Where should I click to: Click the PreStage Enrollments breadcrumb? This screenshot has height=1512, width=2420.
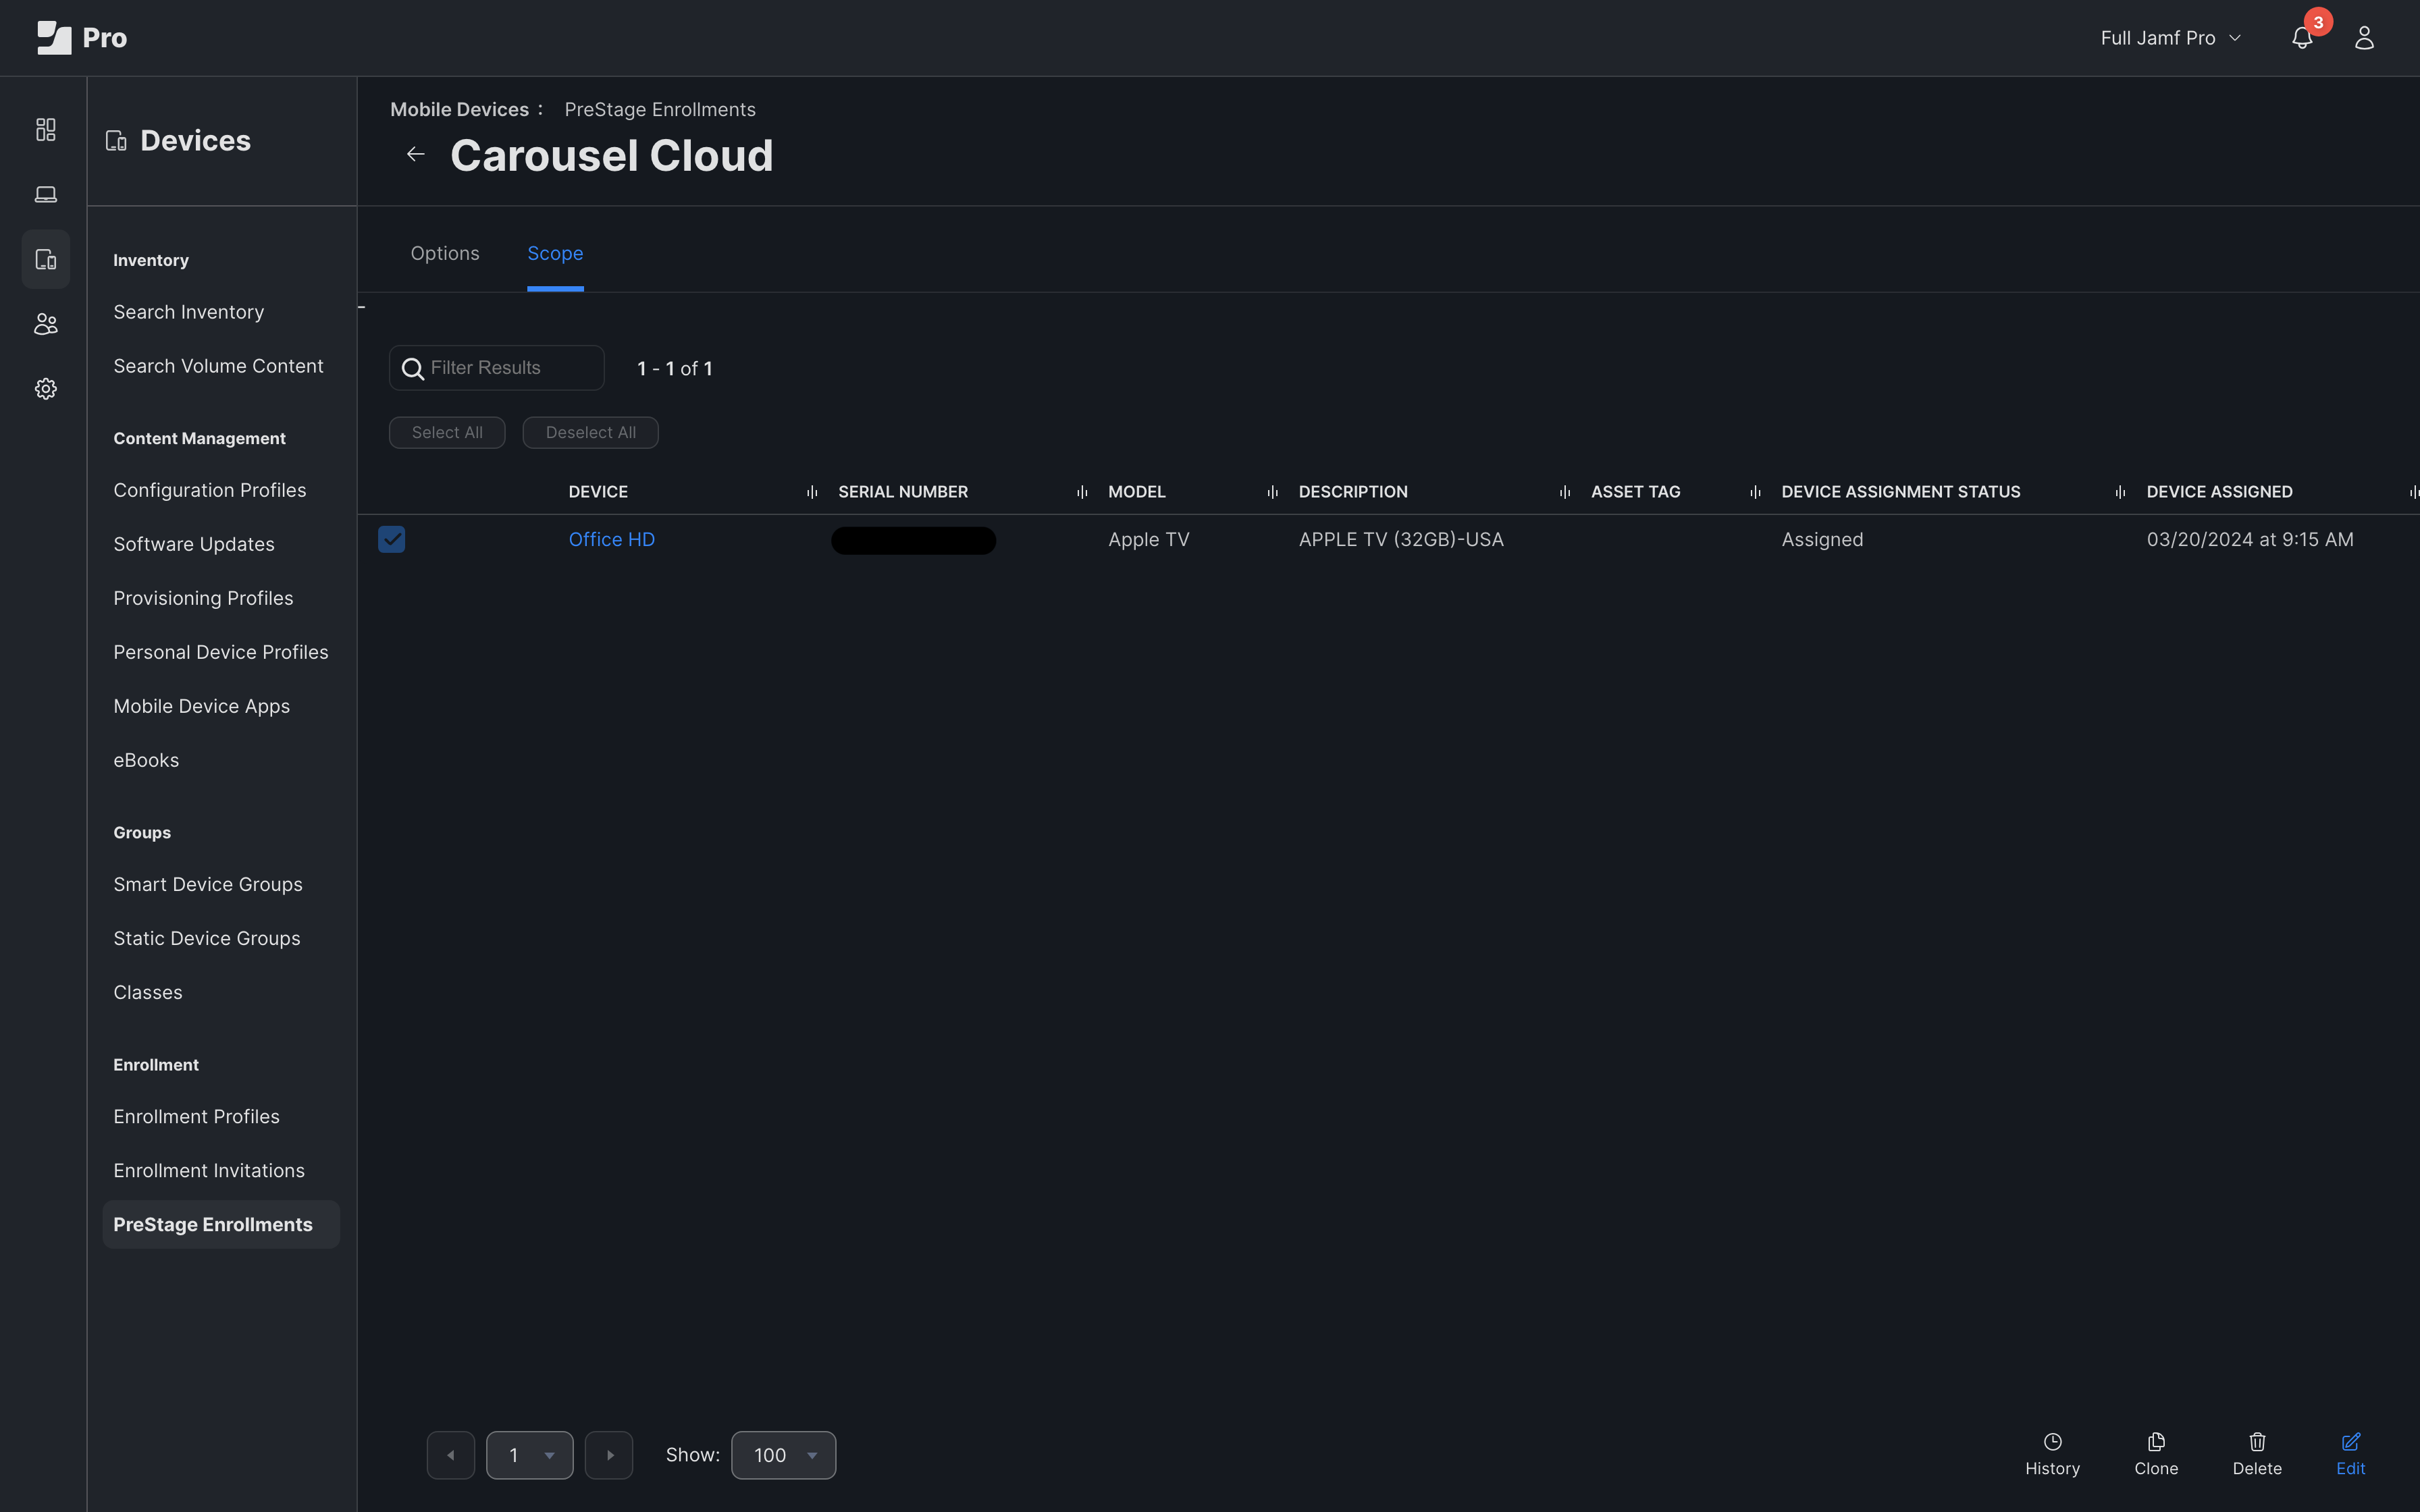click(660, 110)
